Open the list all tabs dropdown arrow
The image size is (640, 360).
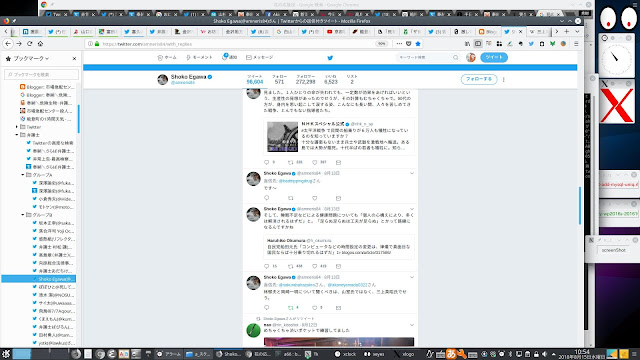click(x=577, y=31)
